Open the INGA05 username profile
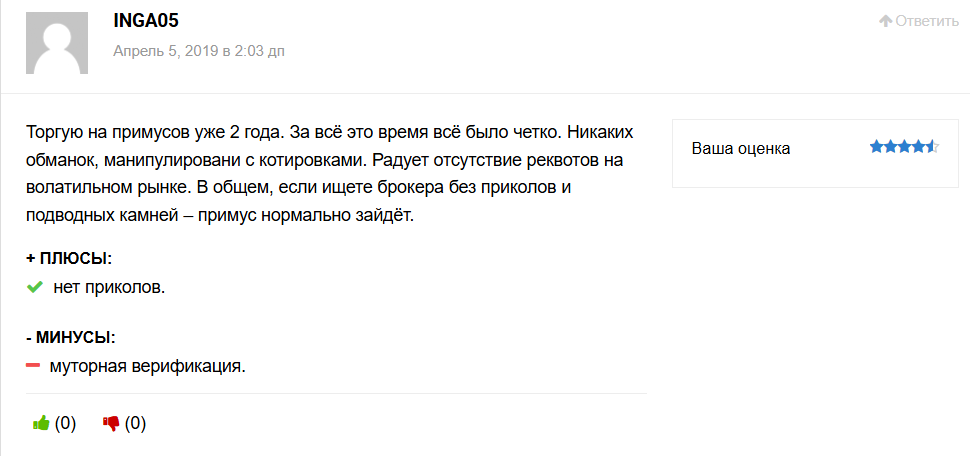This screenshot has height=456, width=970. [x=146, y=21]
